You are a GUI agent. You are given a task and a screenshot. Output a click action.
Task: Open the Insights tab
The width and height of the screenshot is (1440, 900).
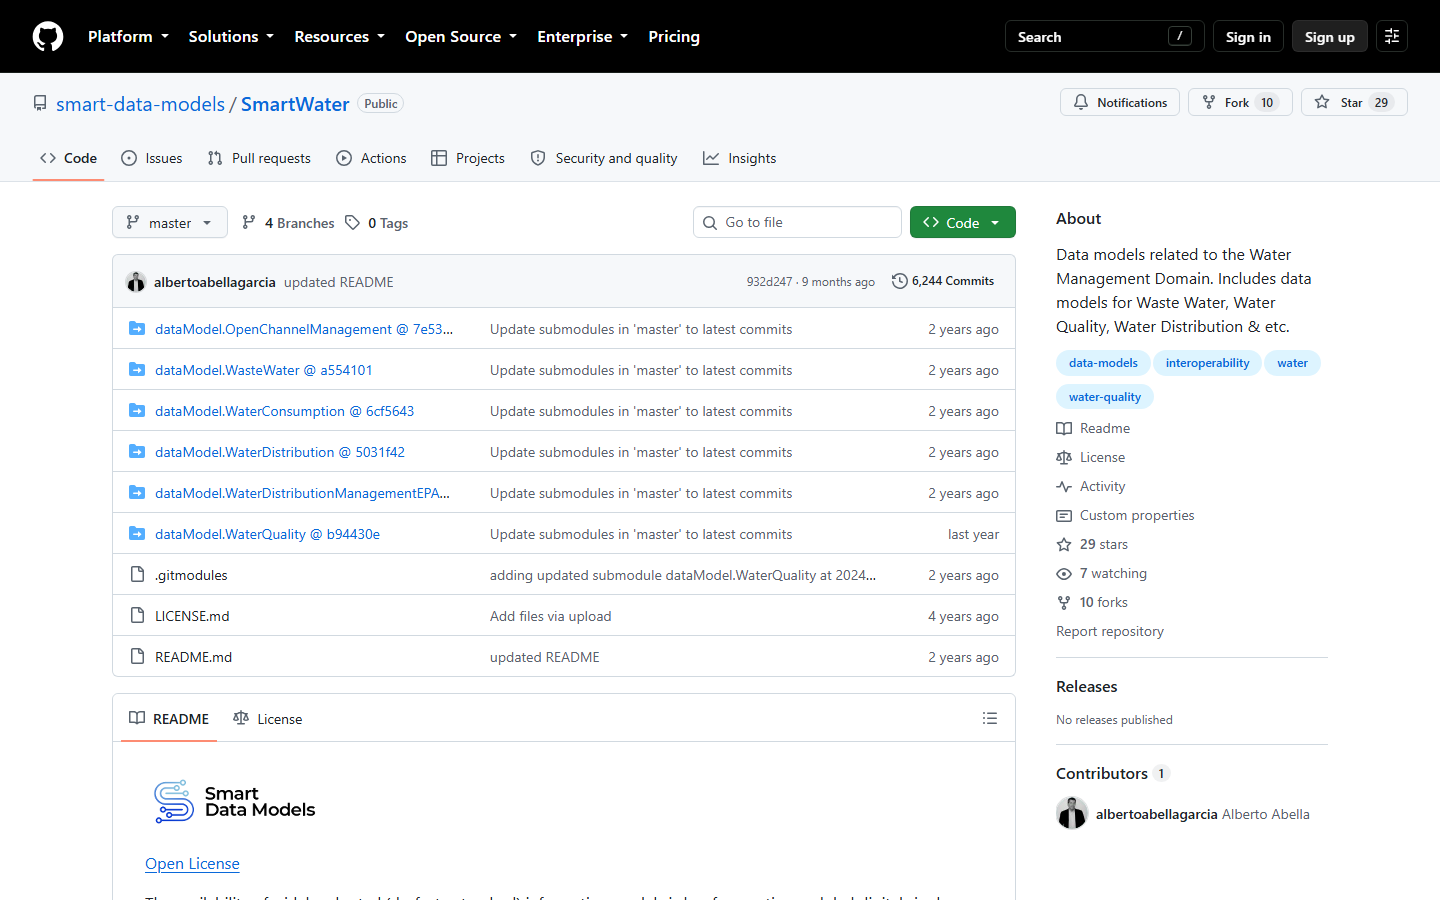740,158
